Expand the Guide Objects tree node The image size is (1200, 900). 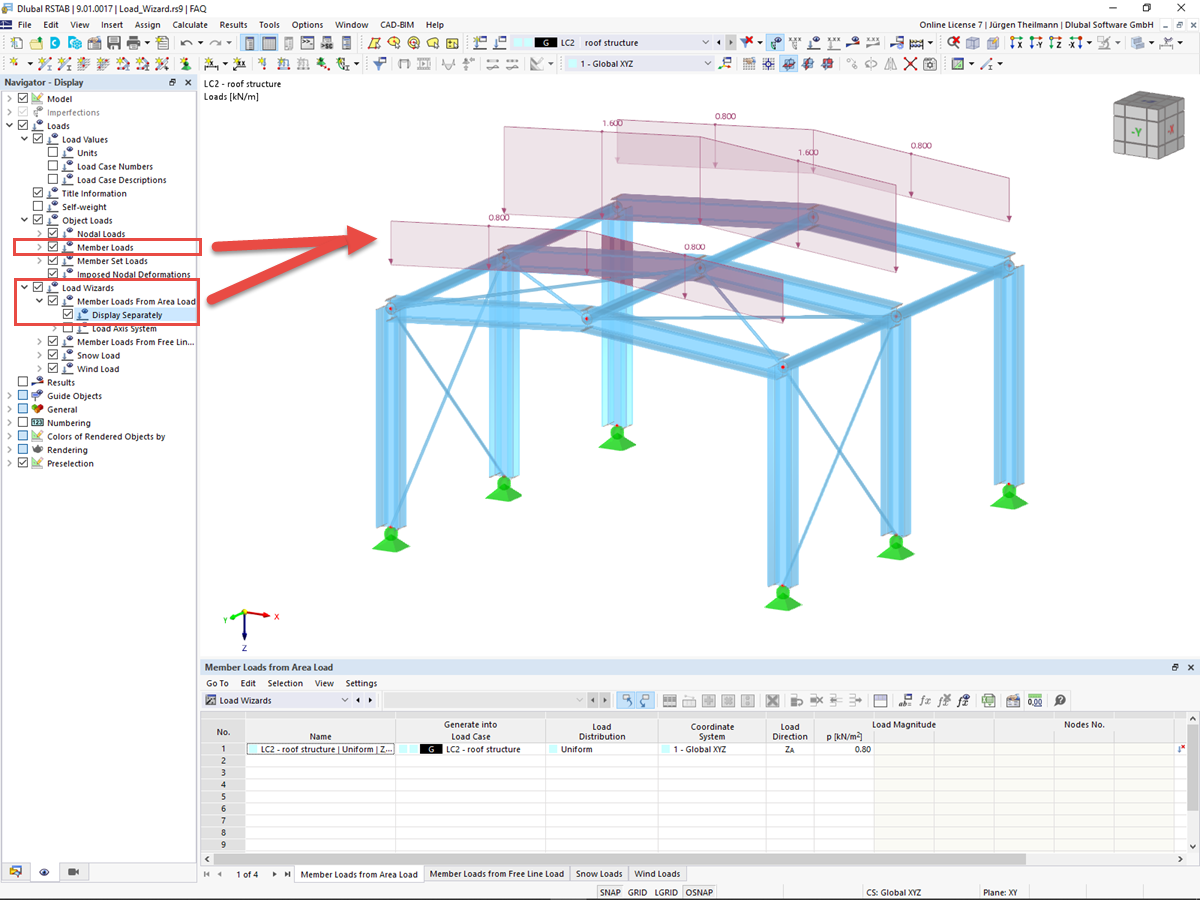click(9, 396)
